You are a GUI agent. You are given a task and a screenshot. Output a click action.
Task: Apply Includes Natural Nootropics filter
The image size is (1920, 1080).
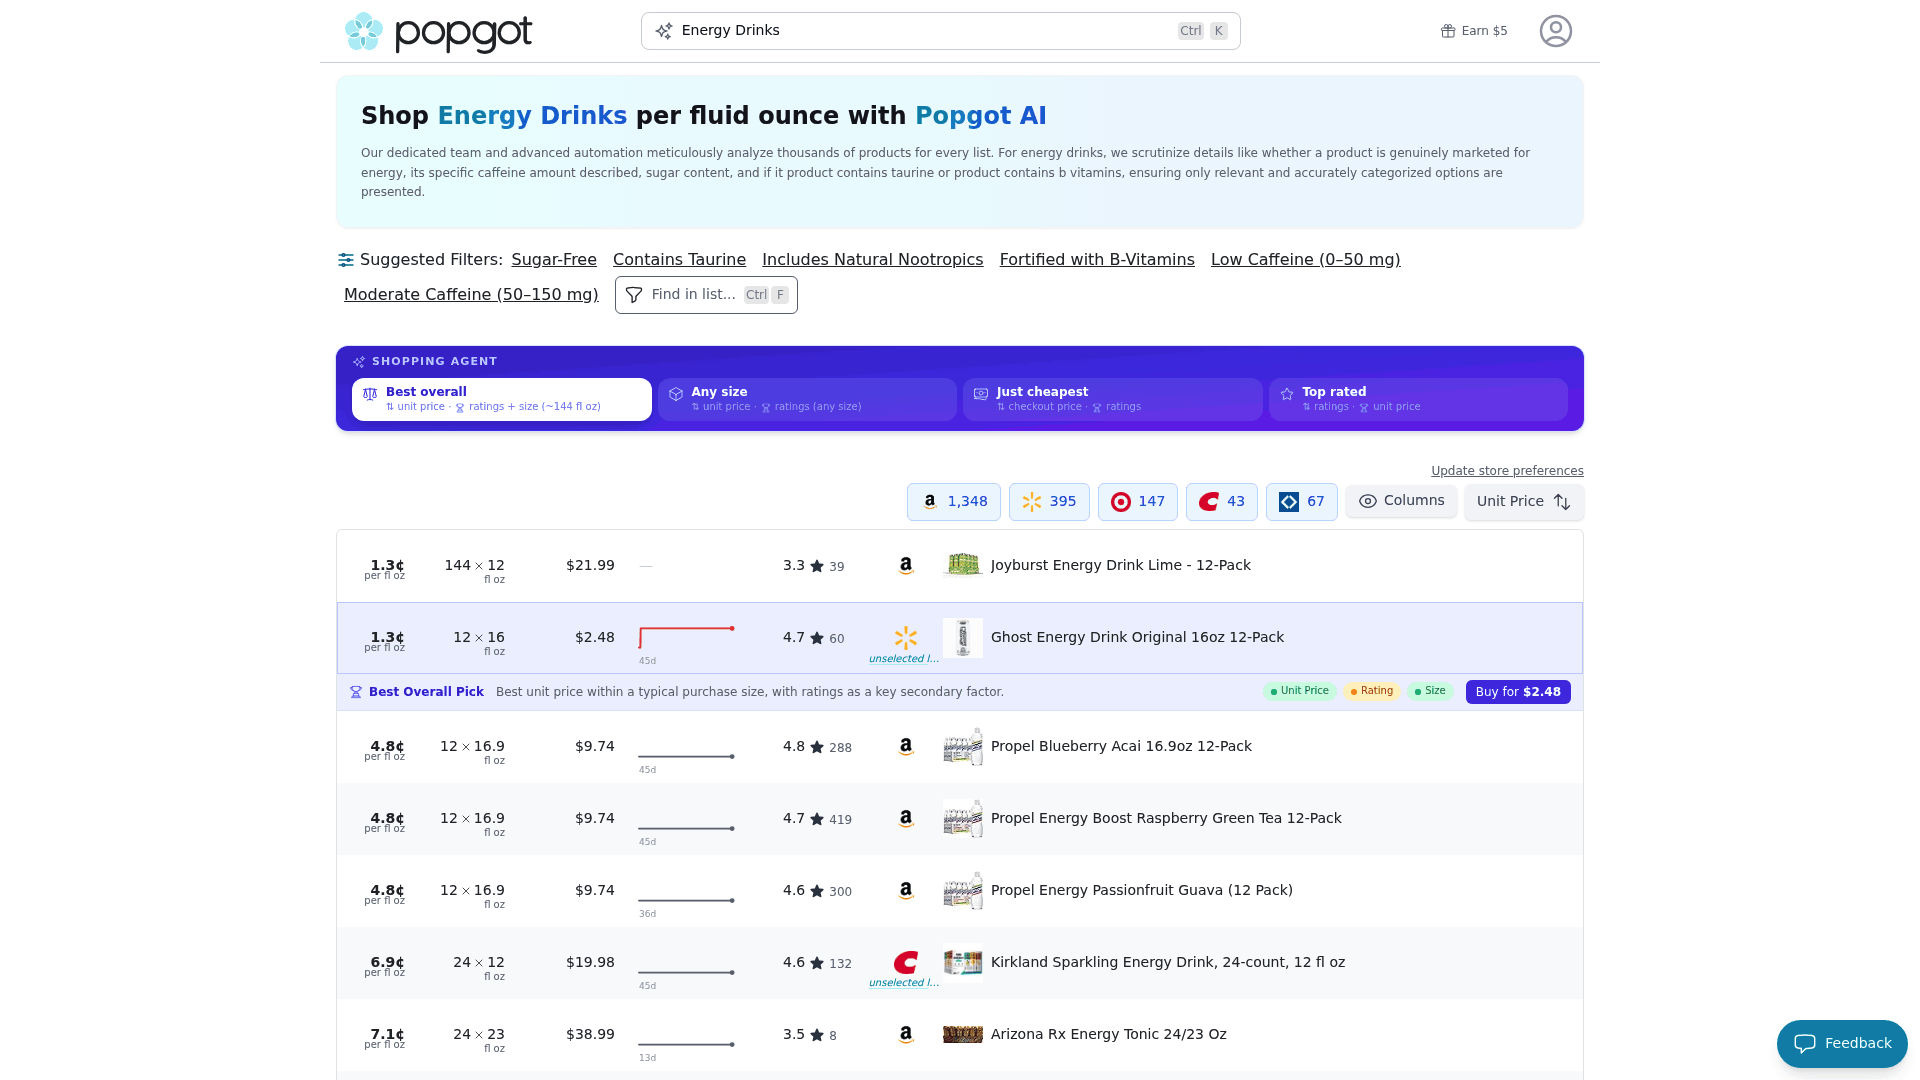pos(872,260)
